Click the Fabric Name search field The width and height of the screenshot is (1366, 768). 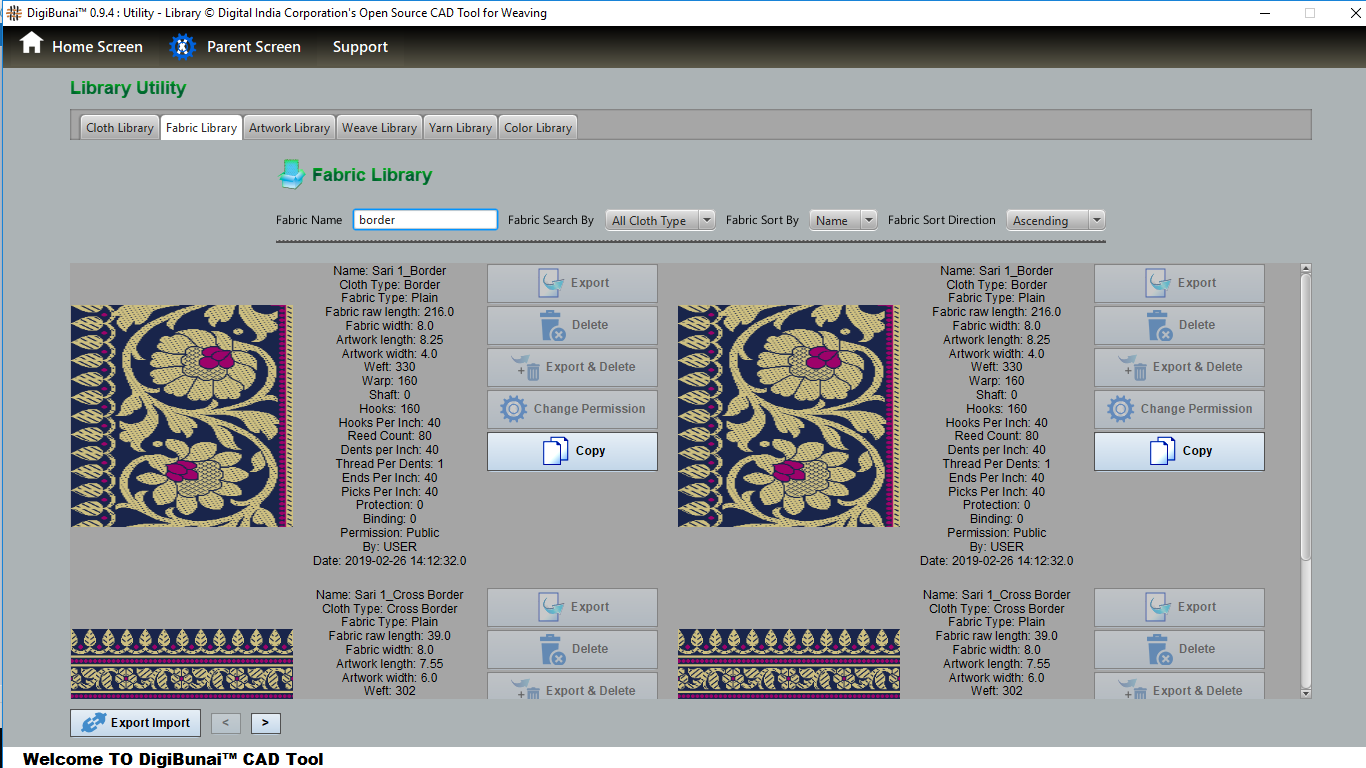click(x=425, y=220)
